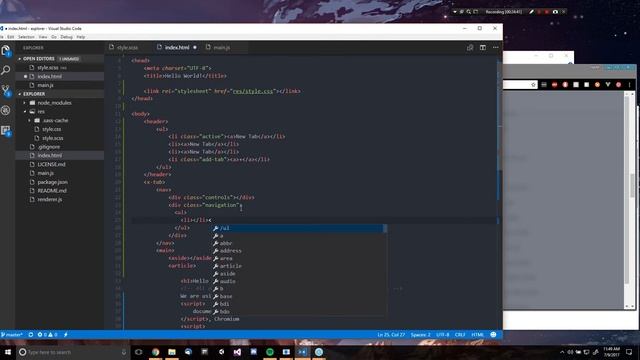
Task: Open .gitignore in the explorer
Action: click(x=49, y=147)
